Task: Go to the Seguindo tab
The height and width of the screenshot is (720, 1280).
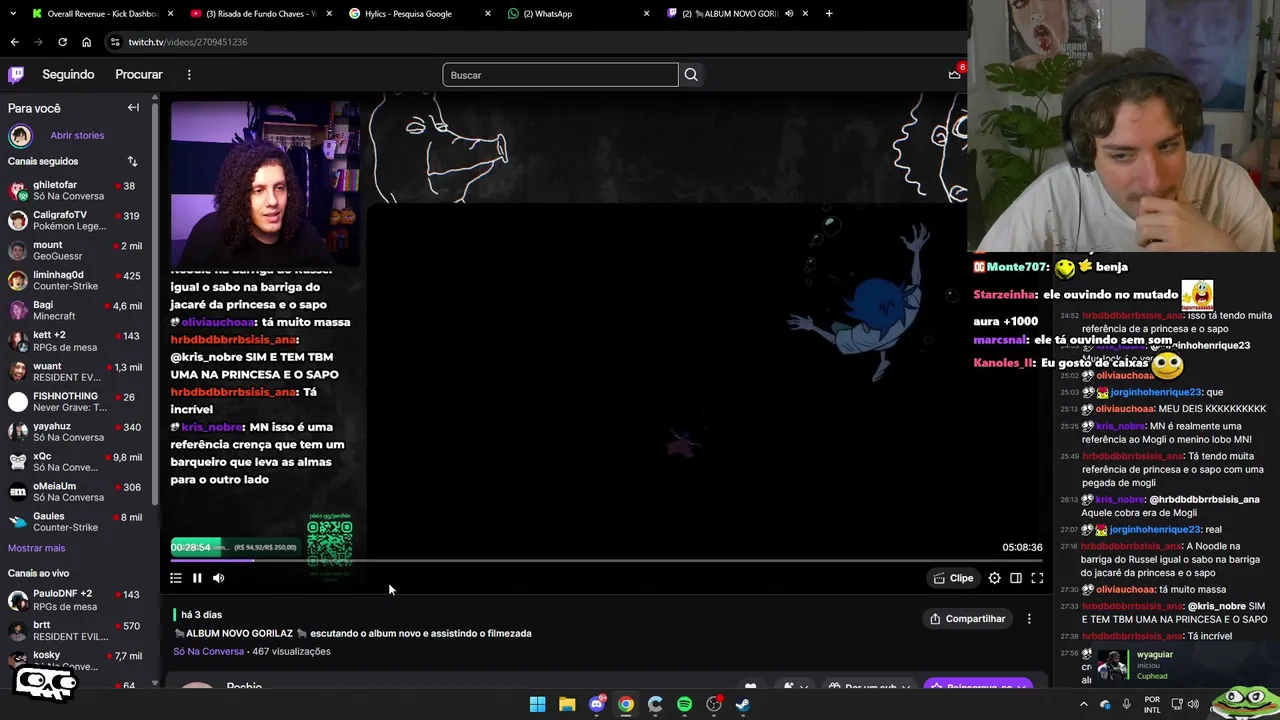Action: pyautogui.click(x=68, y=75)
